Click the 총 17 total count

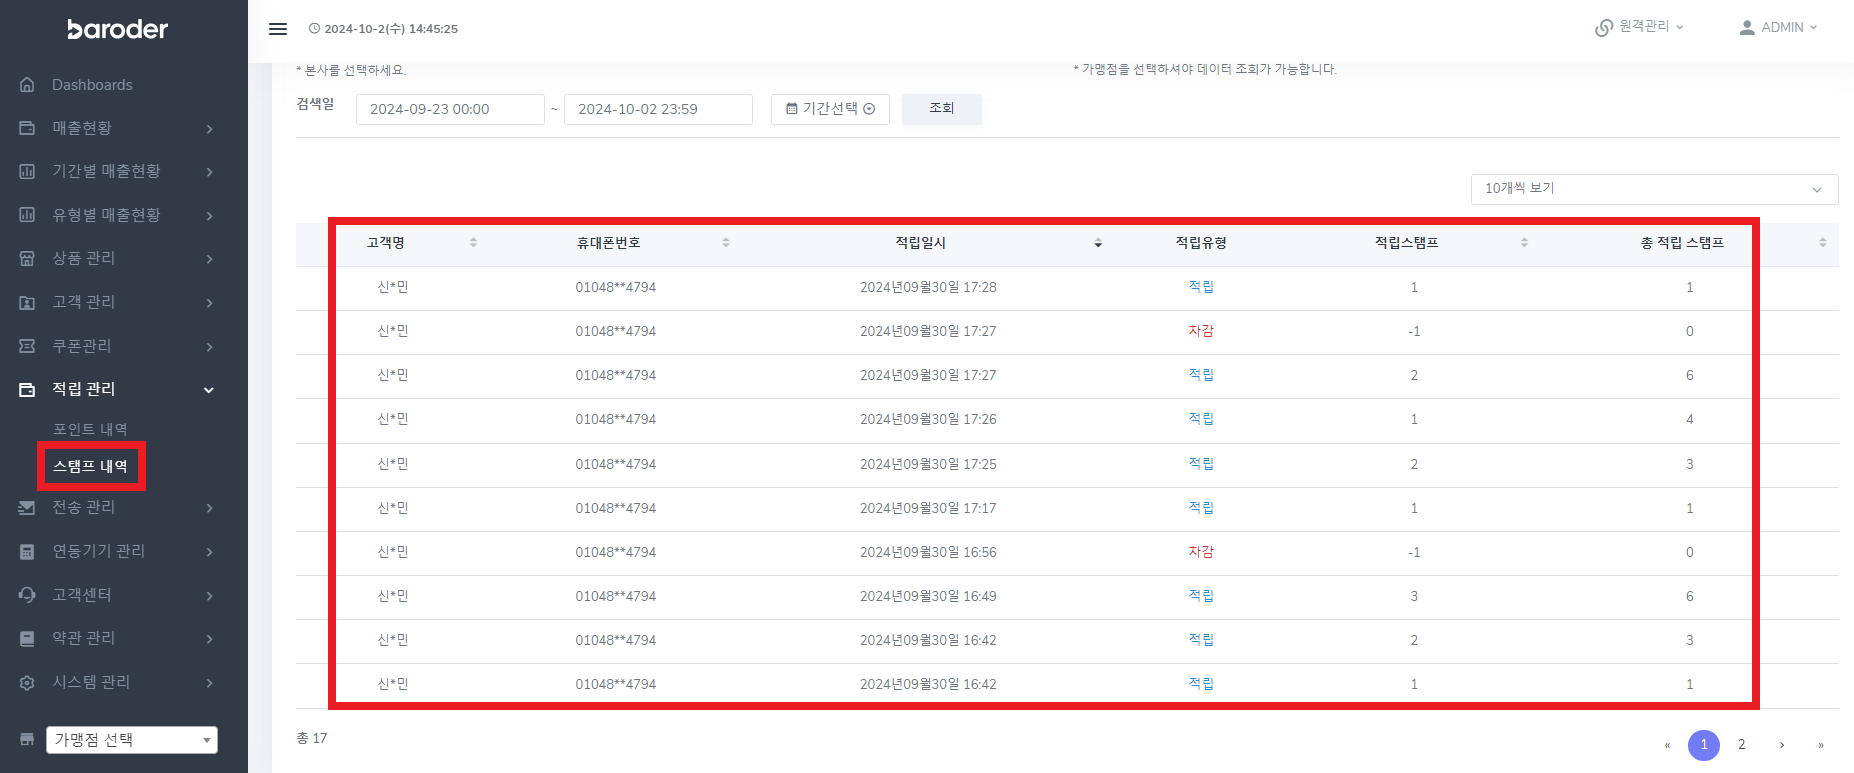tap(312, 738)
